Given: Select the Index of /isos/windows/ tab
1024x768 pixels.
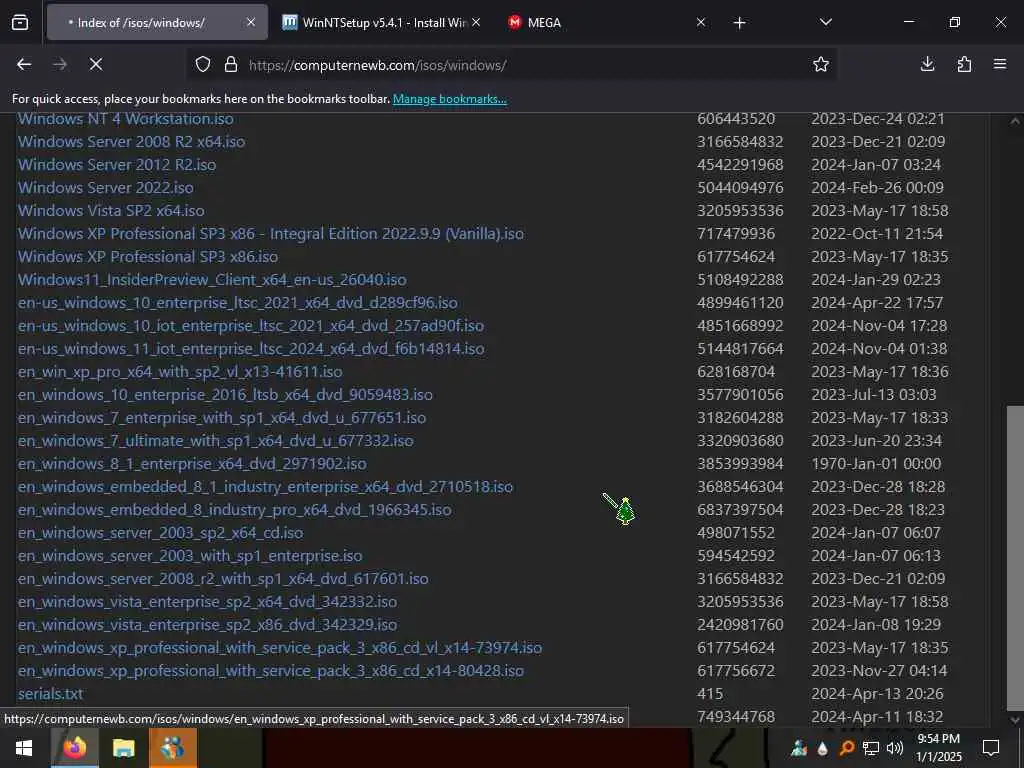Looking at the screenshot, I should (157, 22).
